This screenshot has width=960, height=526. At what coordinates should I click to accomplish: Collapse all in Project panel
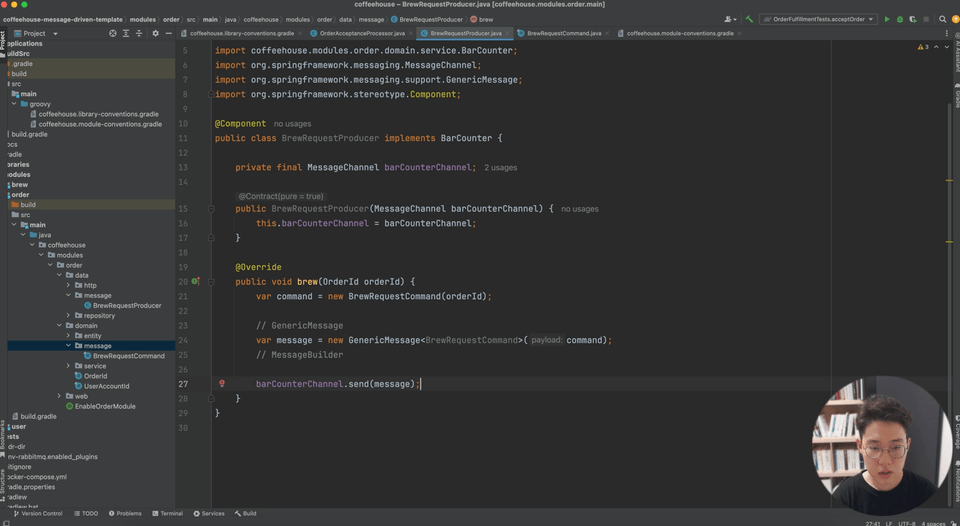pyautogui.click(x=139, y=34)
